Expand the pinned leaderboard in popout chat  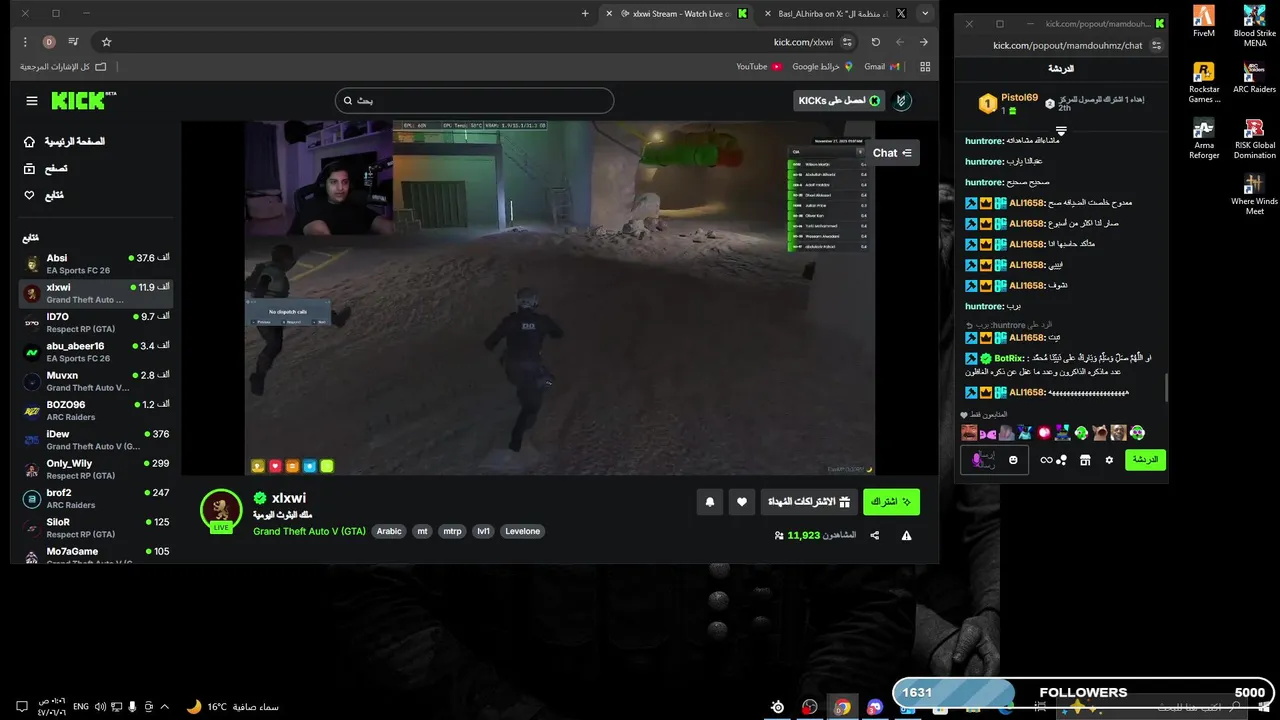1061,131
